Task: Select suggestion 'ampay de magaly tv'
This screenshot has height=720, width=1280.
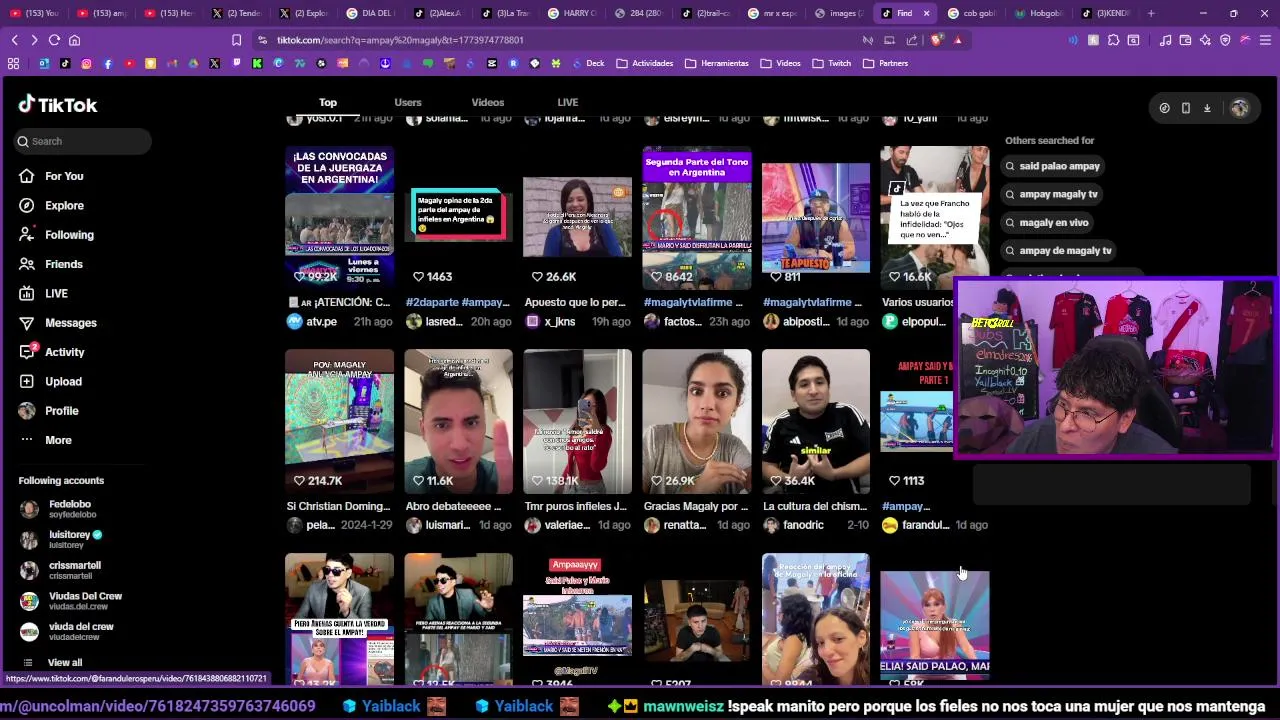Action: [x=1058, y=250]
